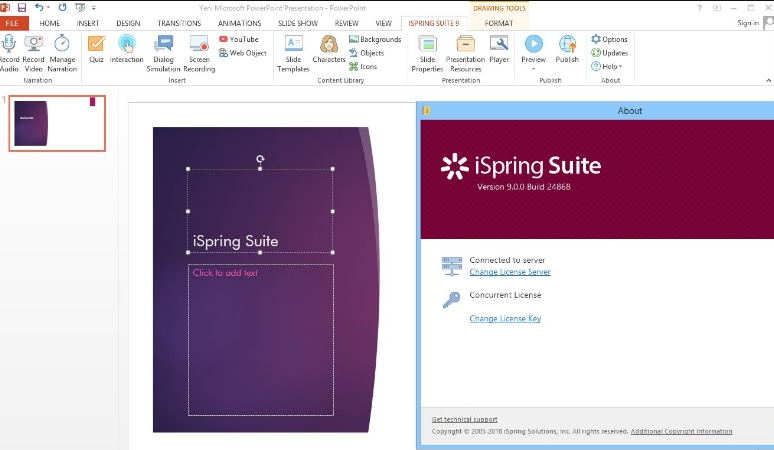Open Customize Quick Access Toolbar dropdown
The width and height of the screenshot is (774, 450).
[93, 8]
